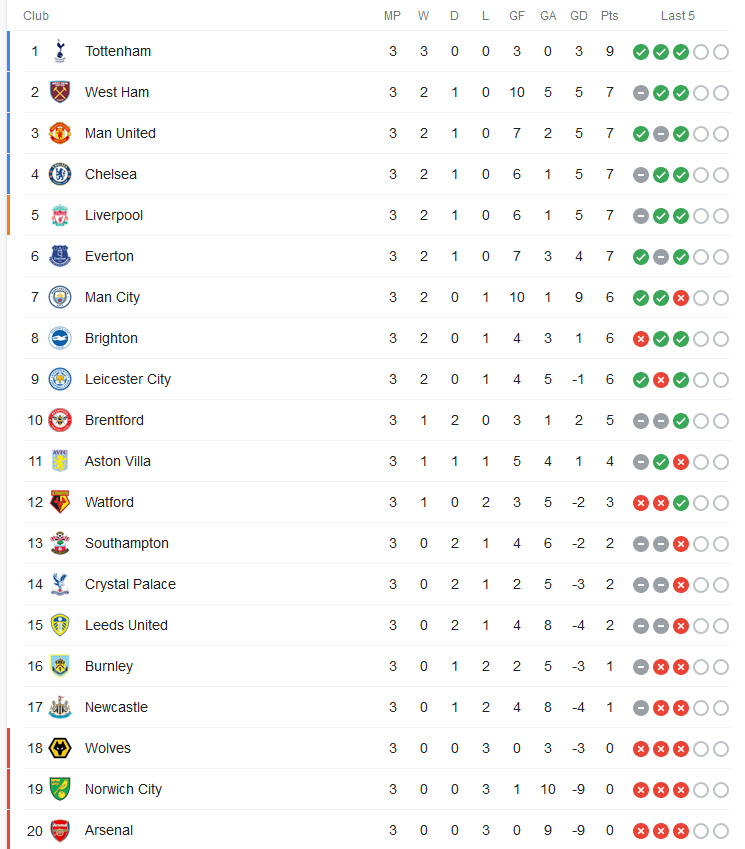Click the Liverpool club crest

point(60,215)
